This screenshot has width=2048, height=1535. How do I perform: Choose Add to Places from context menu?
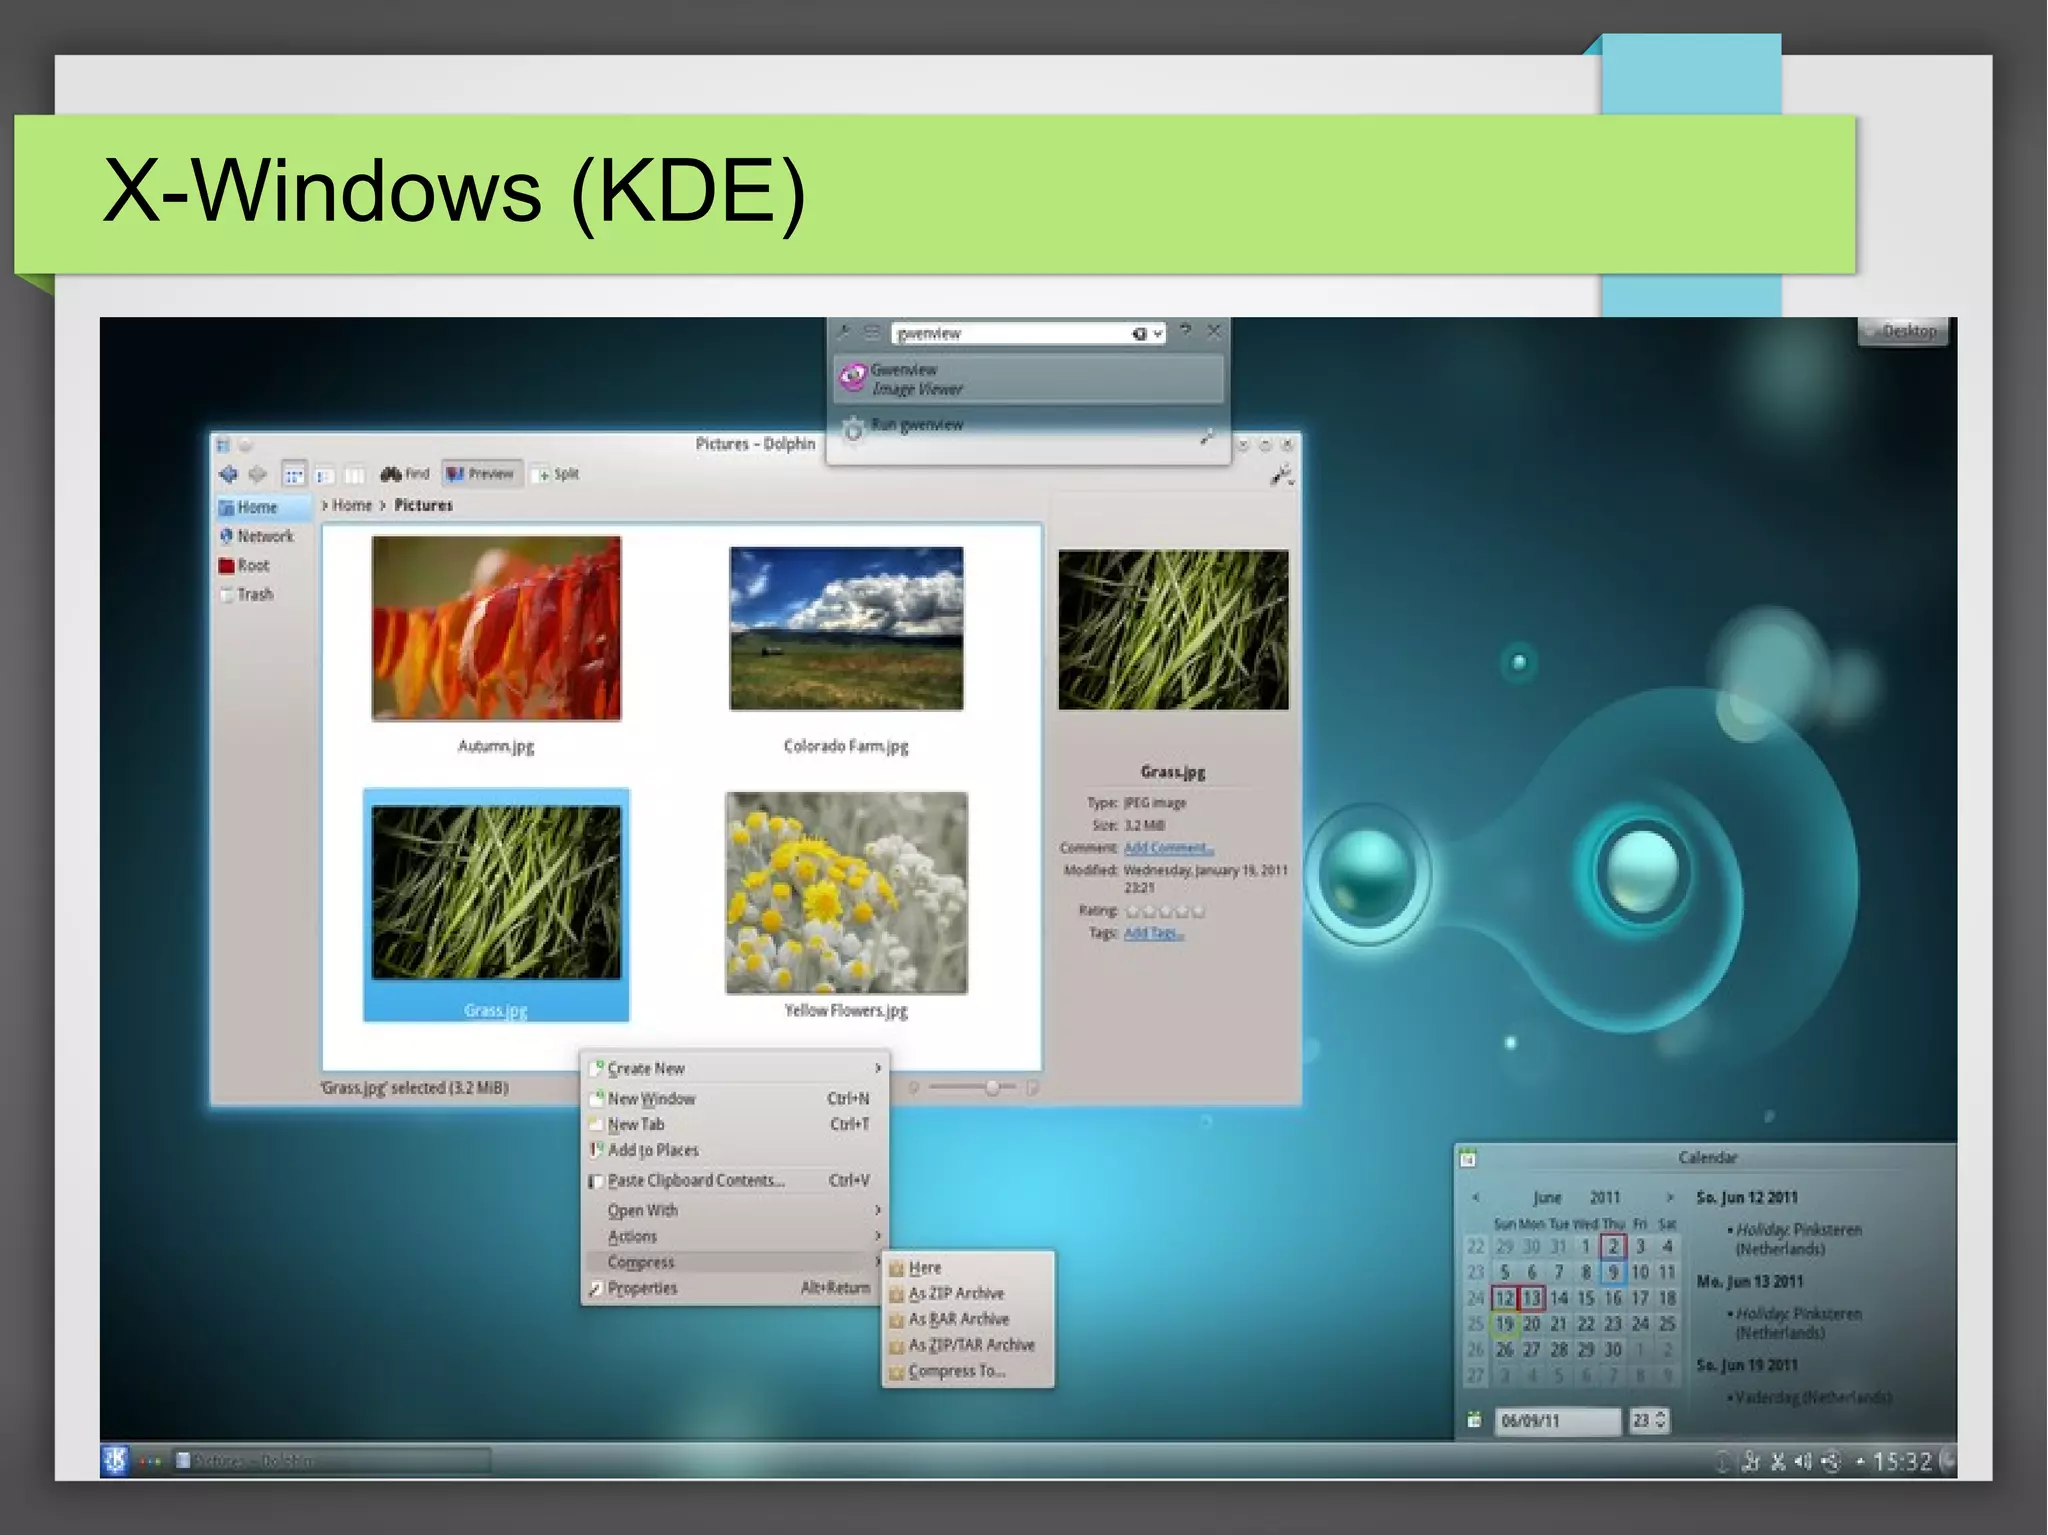coord(735,1150)
